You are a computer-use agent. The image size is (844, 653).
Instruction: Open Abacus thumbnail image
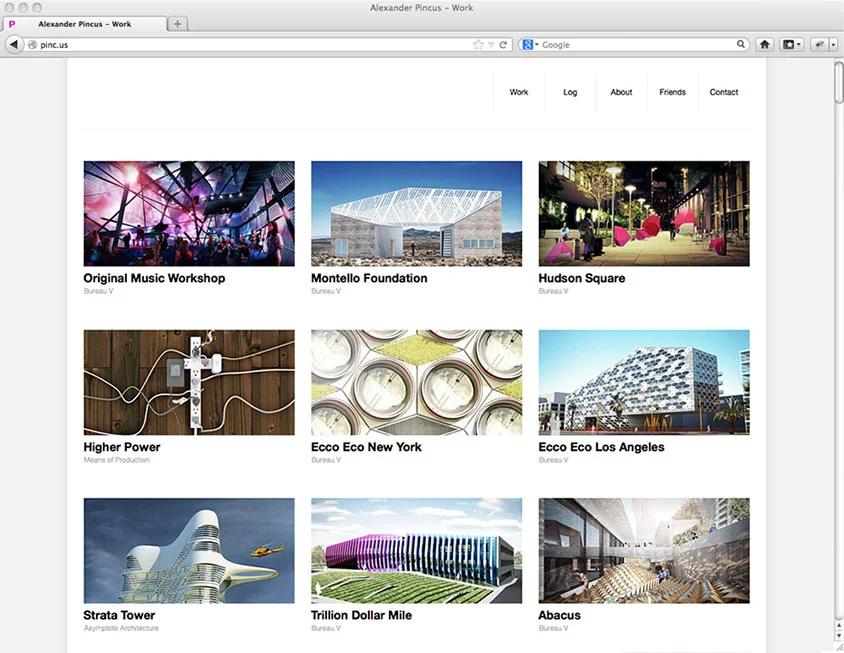tap(644, 550)
